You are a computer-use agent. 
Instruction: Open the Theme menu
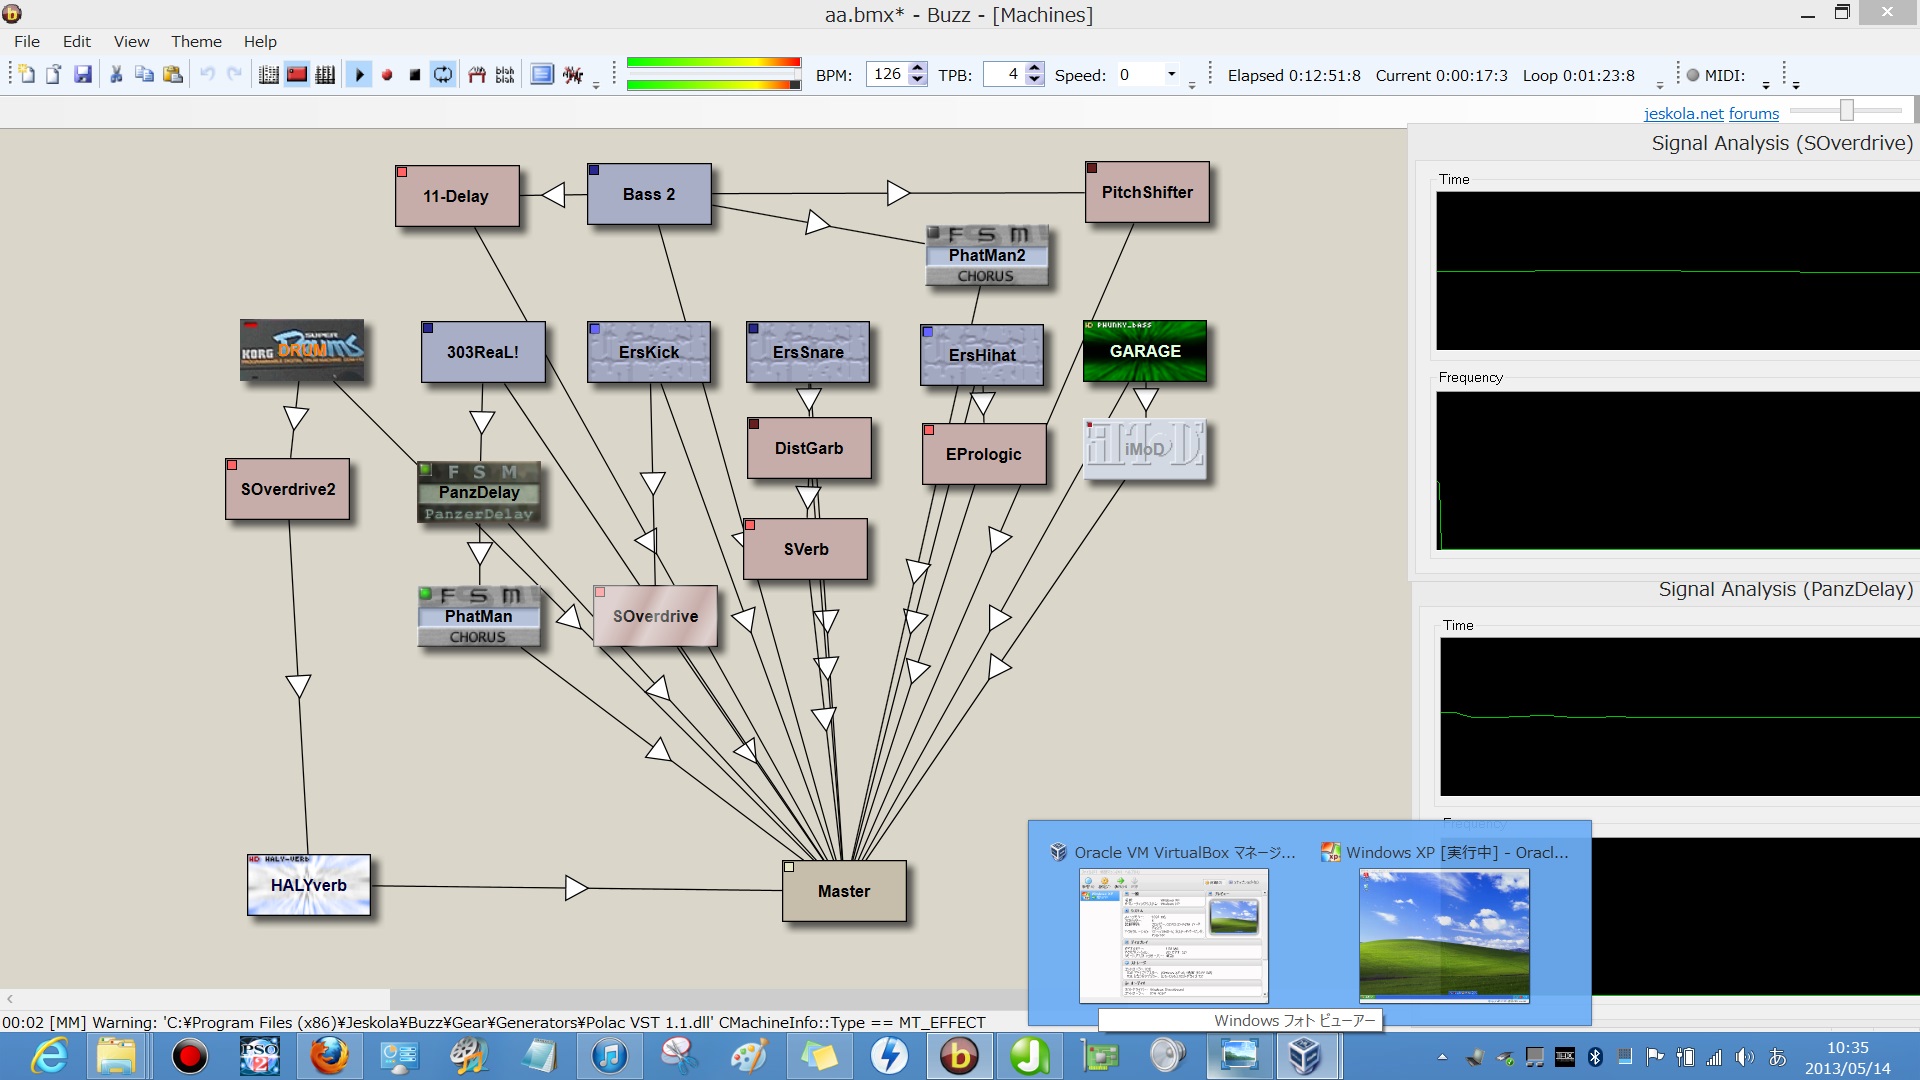[196, 41]
